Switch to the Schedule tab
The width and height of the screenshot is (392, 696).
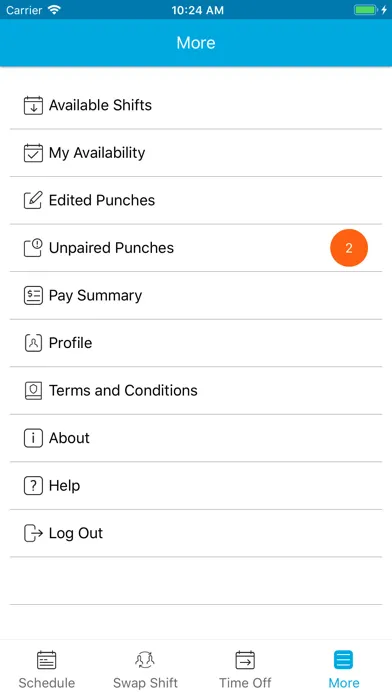point(47,669)
